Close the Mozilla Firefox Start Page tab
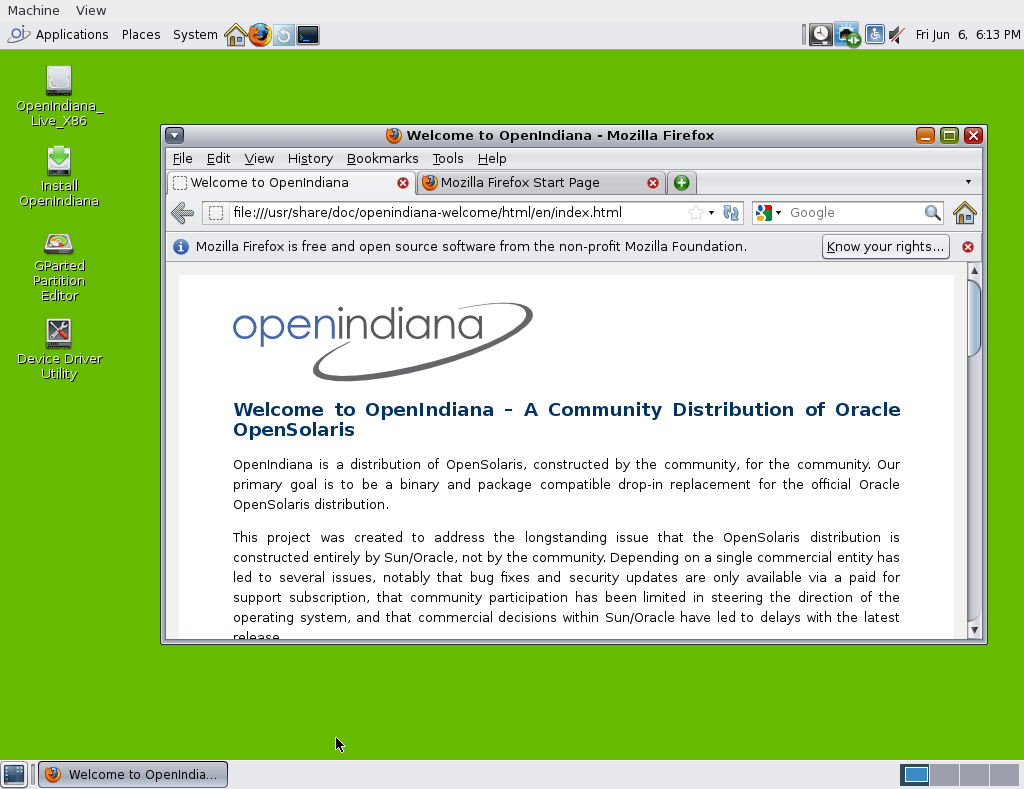This screenshot has width=1024, height=789. click(653, 183)
